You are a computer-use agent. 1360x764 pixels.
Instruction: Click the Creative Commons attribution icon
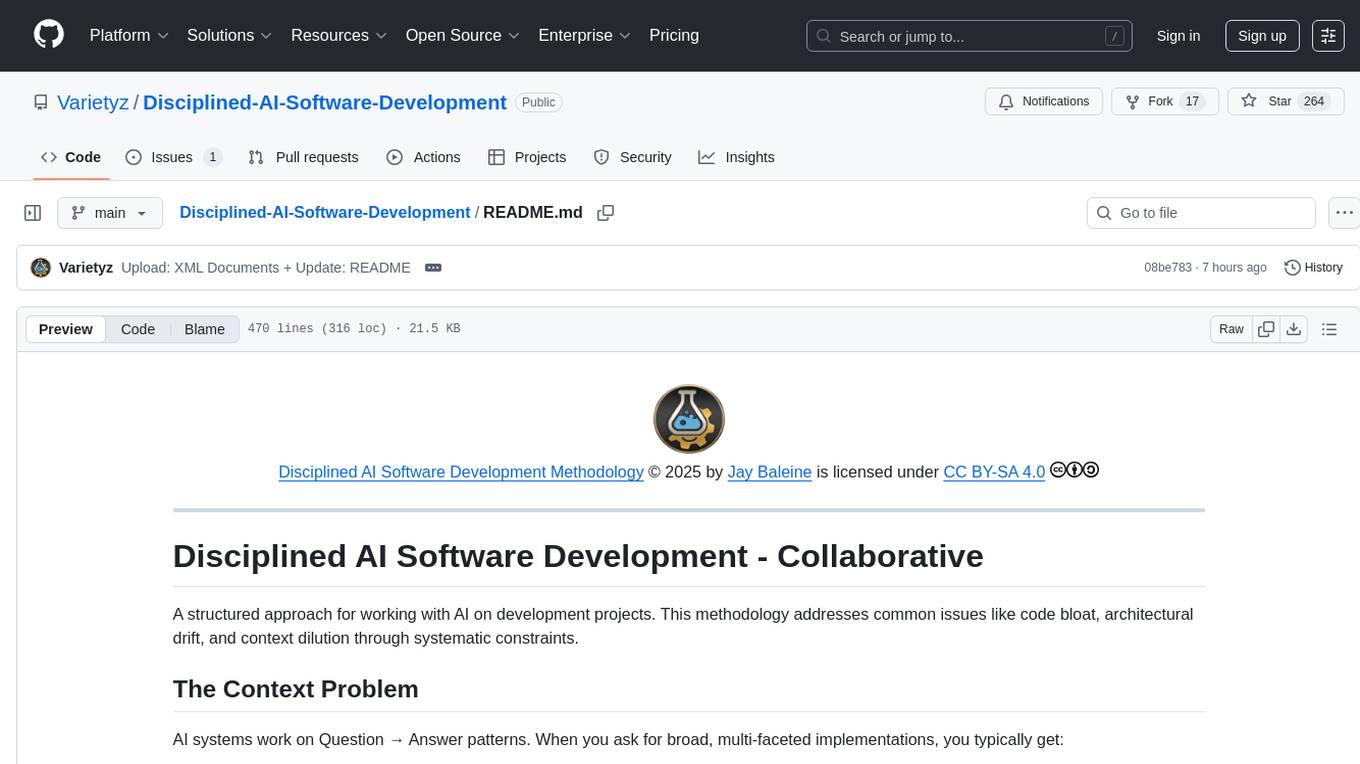1075,469
